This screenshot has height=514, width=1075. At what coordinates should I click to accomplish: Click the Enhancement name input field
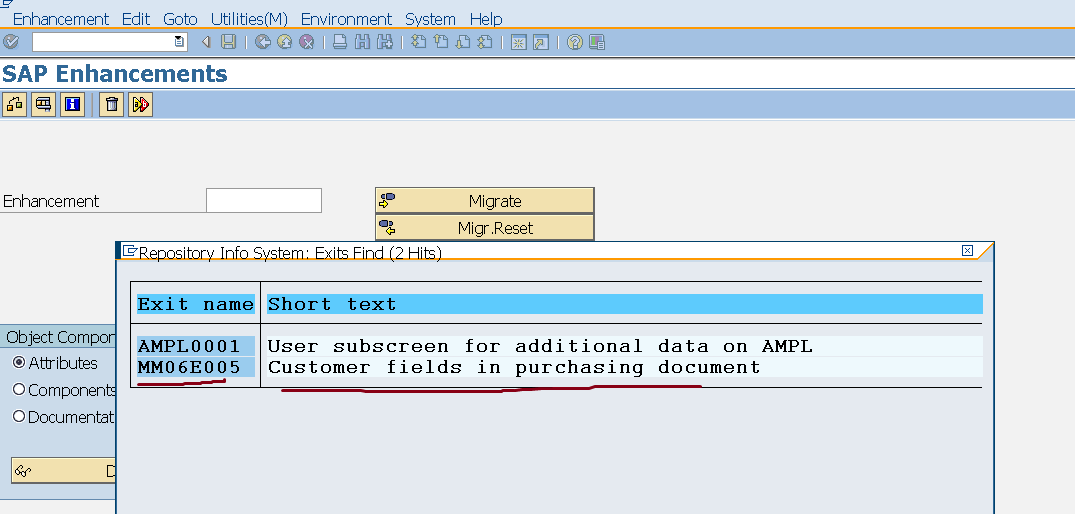click(264, 200)
